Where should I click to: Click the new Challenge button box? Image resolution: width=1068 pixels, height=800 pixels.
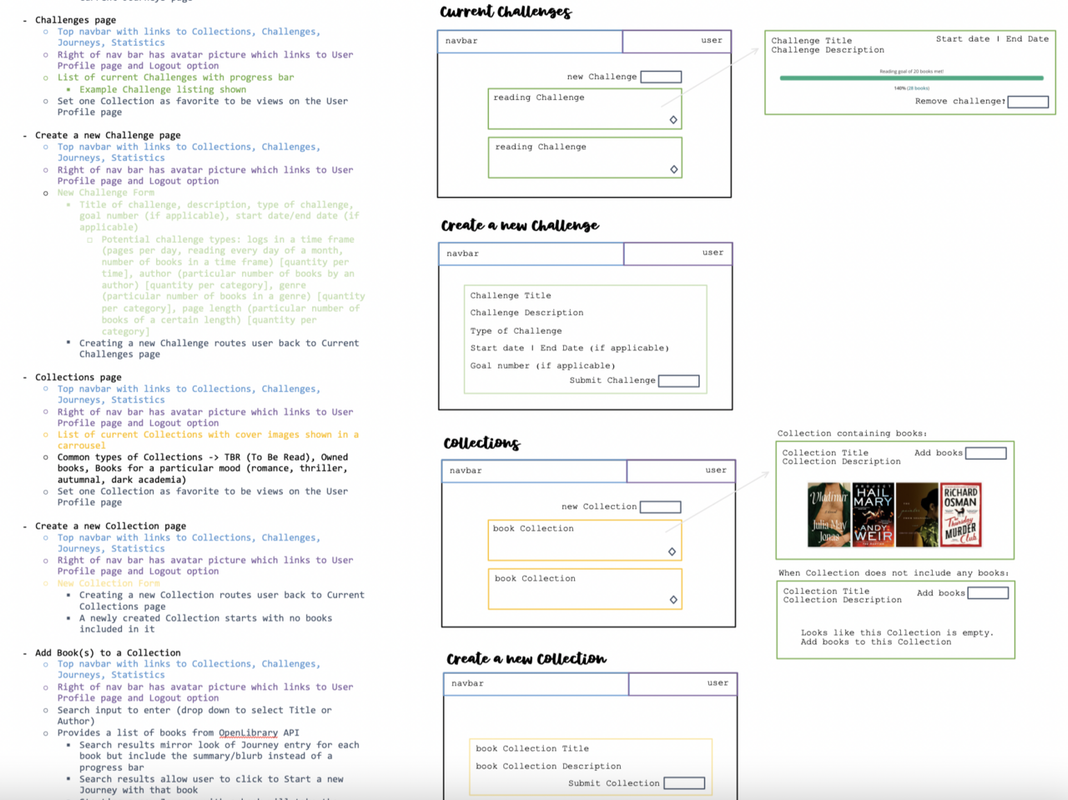(x=661, y=77)
